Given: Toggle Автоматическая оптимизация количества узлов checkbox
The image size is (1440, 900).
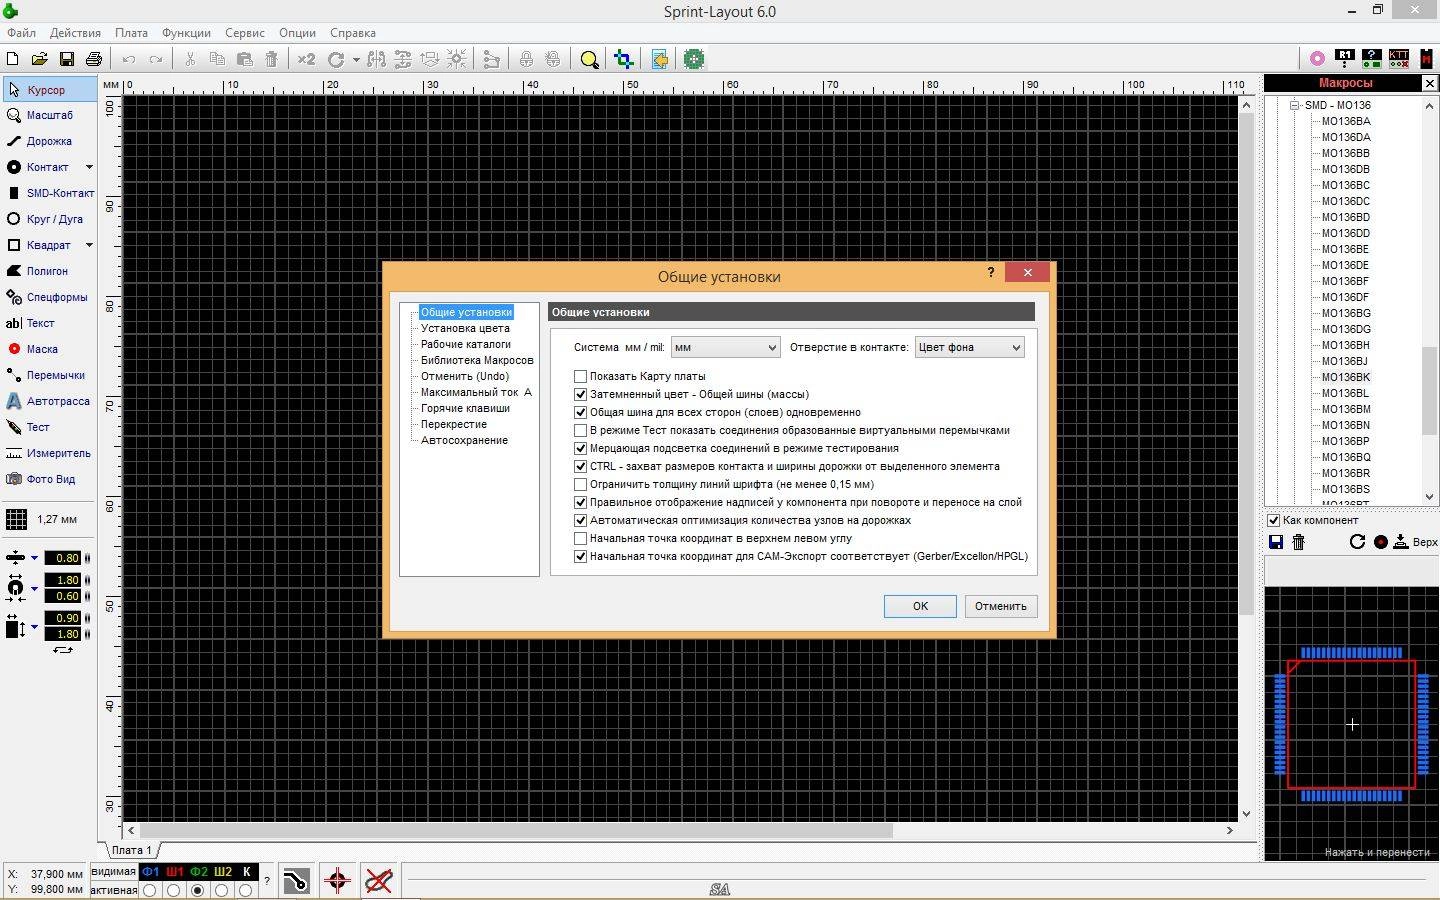Looking at the screenshot, I should (x=580, y=520).
